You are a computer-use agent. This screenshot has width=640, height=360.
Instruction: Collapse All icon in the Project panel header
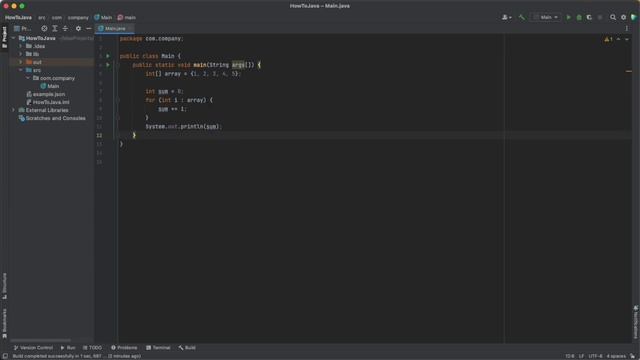(x=65, y=29)
